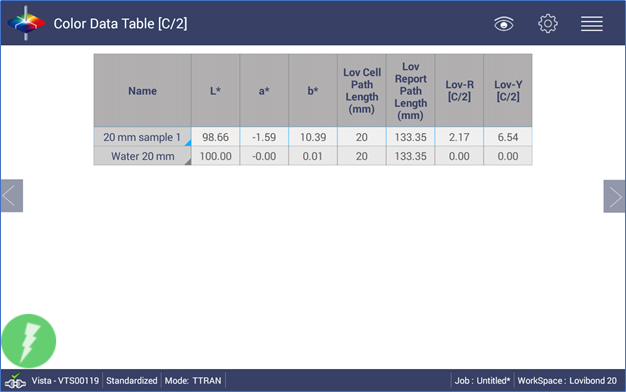Click the Standardized status label
The width and height of the screenshot is (626, 392).
tap(132, 381)
